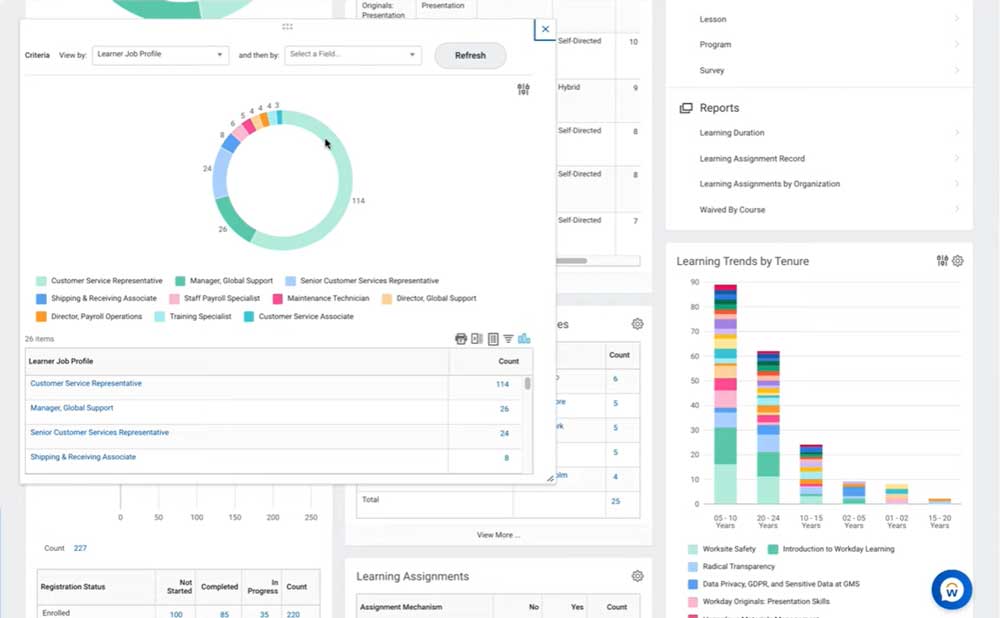Click the Count 227 value link

coord(80,548)
